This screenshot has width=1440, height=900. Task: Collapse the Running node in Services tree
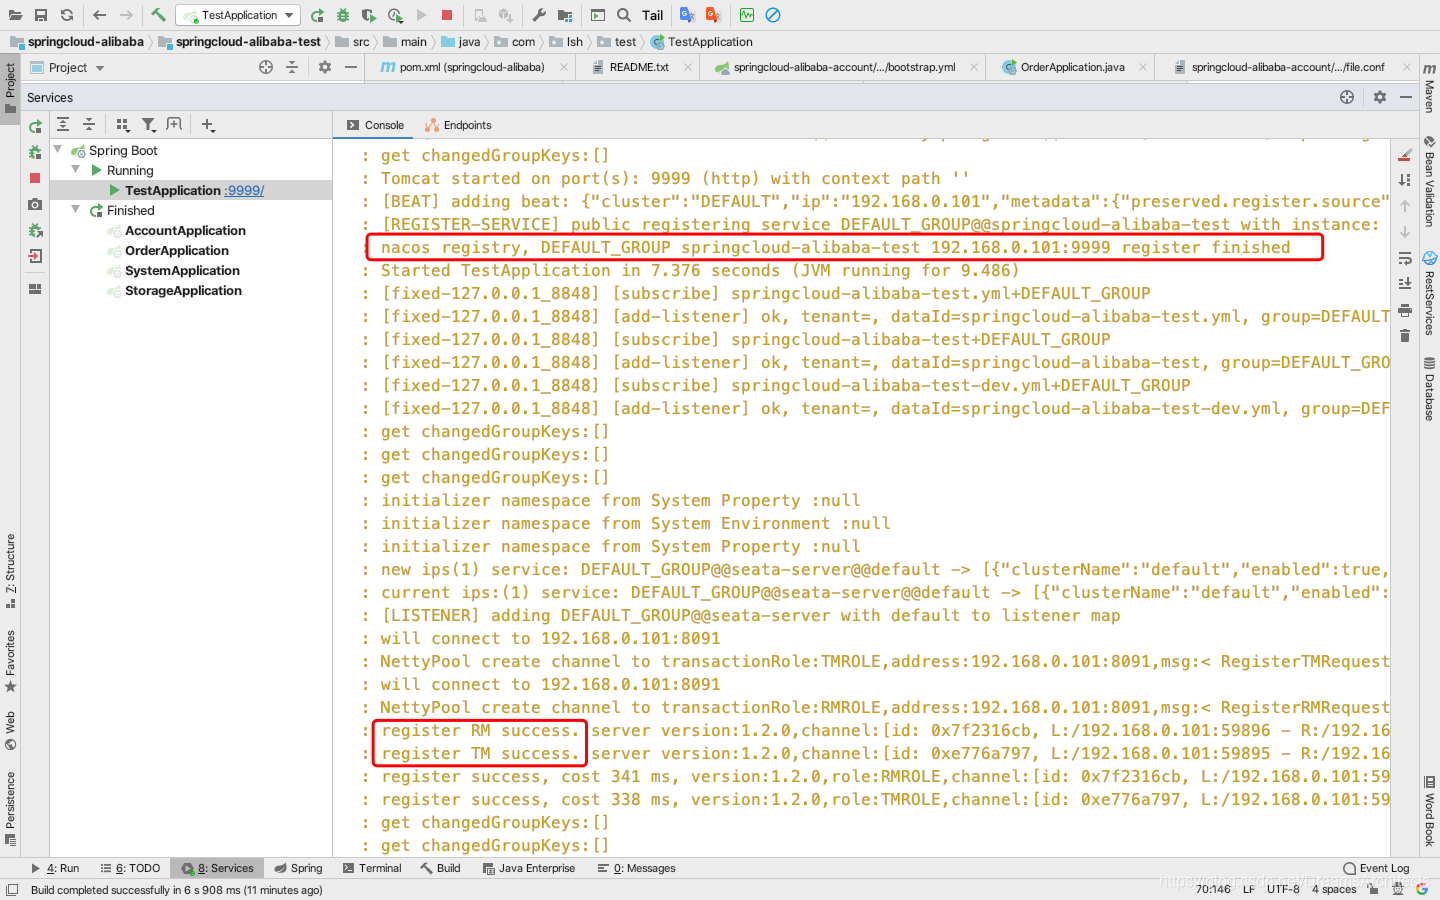[76, 170]
